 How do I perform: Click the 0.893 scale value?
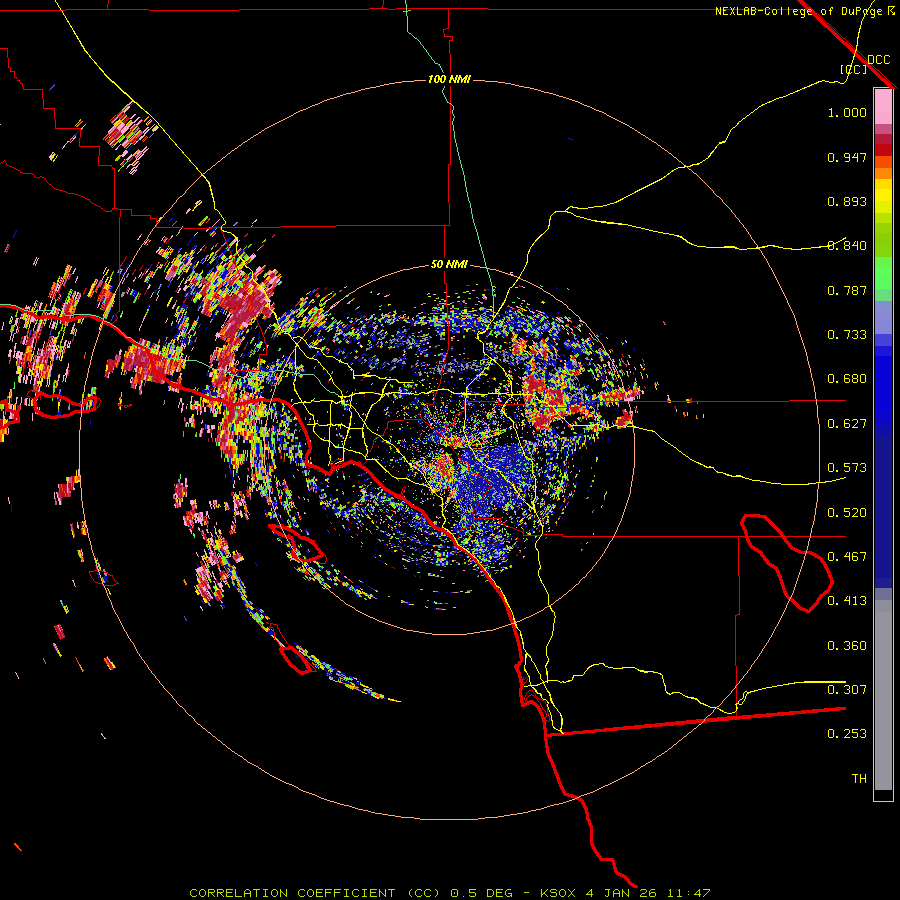coord(847,201)
